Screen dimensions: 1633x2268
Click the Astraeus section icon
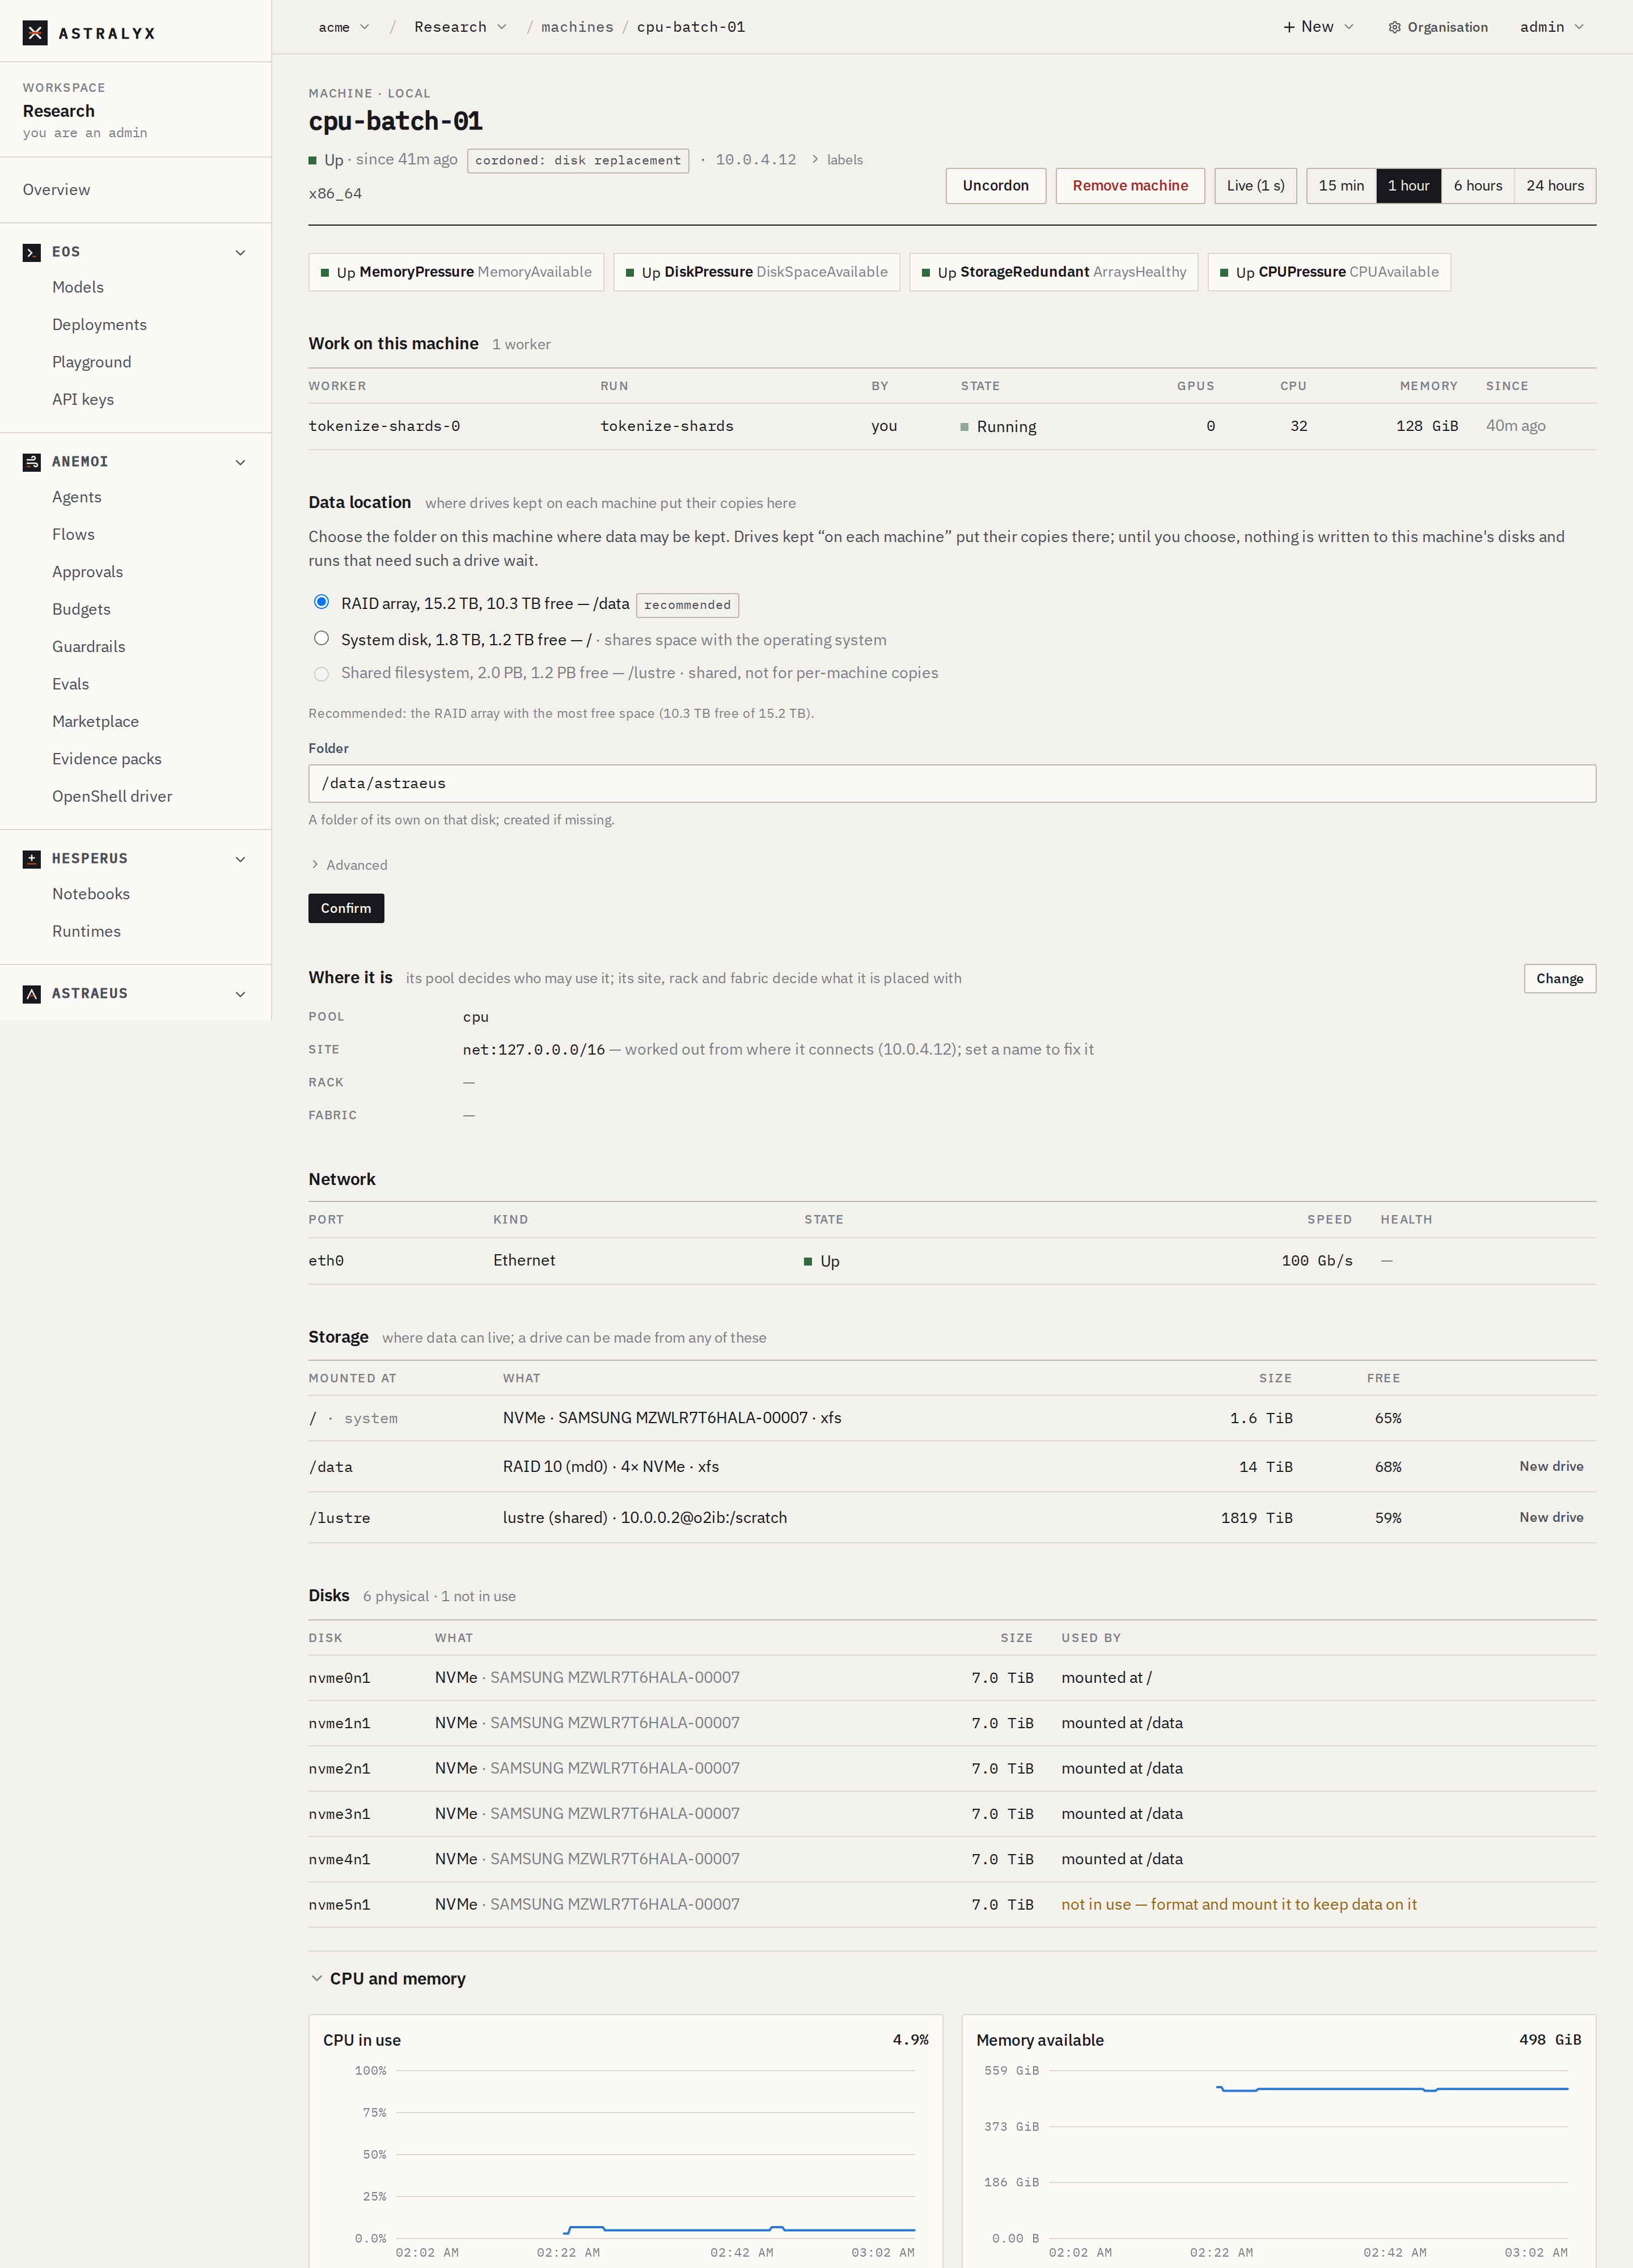point(32,994)
